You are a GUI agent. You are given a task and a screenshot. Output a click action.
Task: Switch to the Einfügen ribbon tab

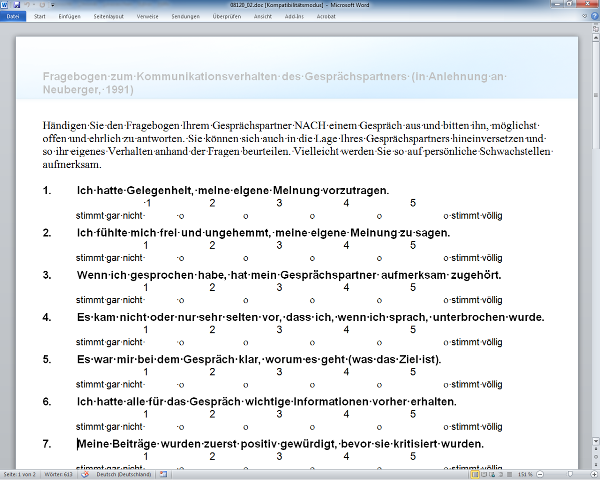pos(70,17)
